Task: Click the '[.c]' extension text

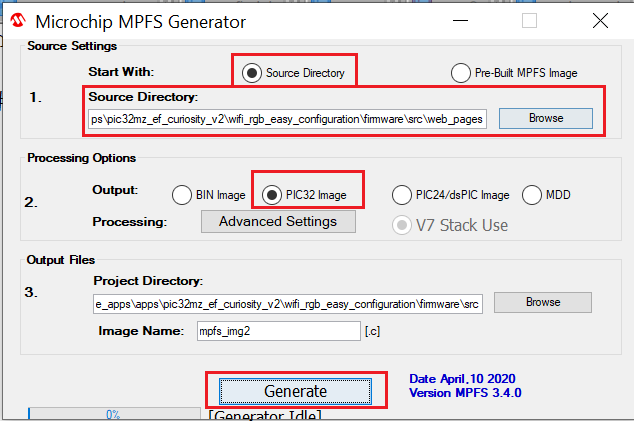Action: [372, 331]
